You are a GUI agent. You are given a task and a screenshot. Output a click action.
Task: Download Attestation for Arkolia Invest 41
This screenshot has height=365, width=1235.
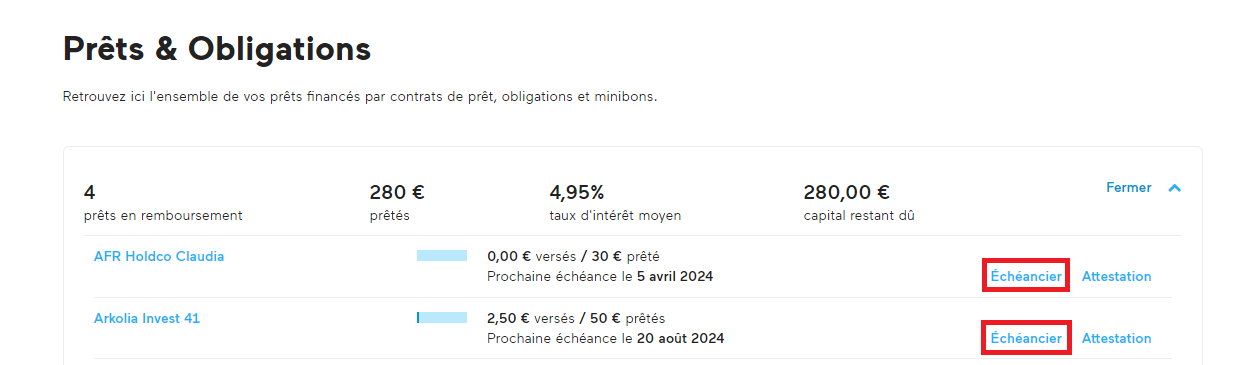[x=1117, y=338]
